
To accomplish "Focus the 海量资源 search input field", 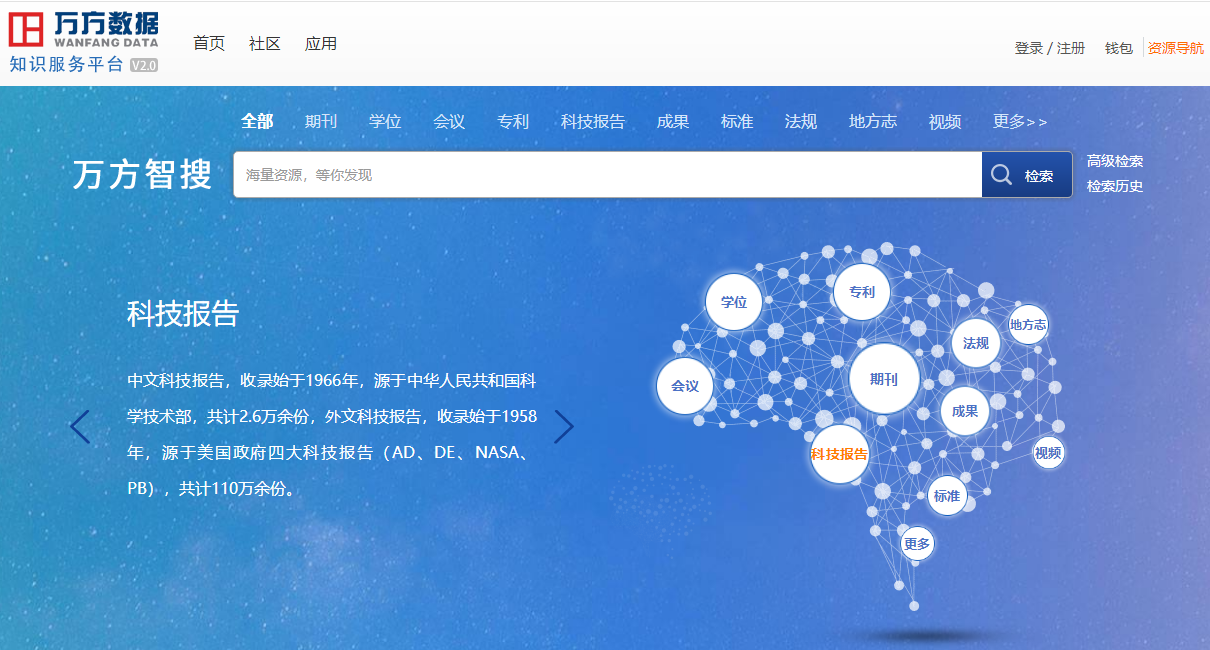I will (608, 175).
